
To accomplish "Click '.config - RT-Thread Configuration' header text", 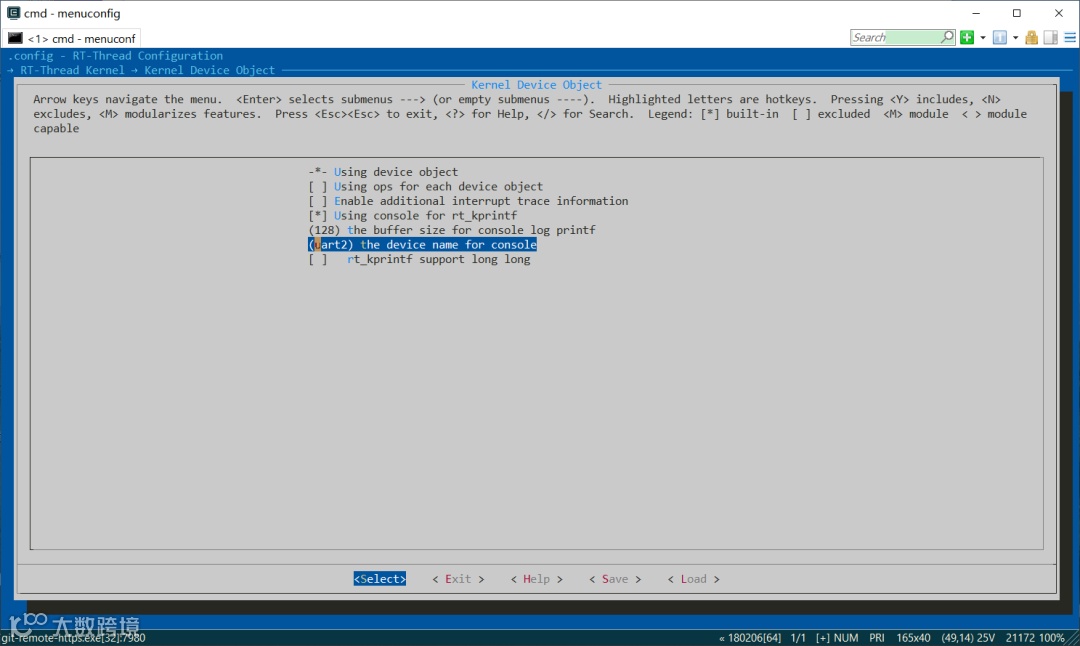I will coord(115,56).
